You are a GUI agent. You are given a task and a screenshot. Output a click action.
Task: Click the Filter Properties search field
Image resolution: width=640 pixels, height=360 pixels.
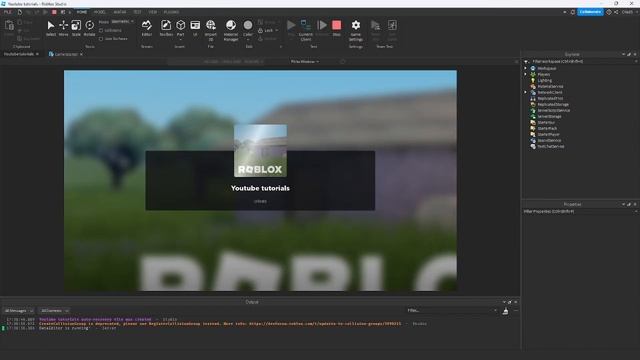pos(580,211)
